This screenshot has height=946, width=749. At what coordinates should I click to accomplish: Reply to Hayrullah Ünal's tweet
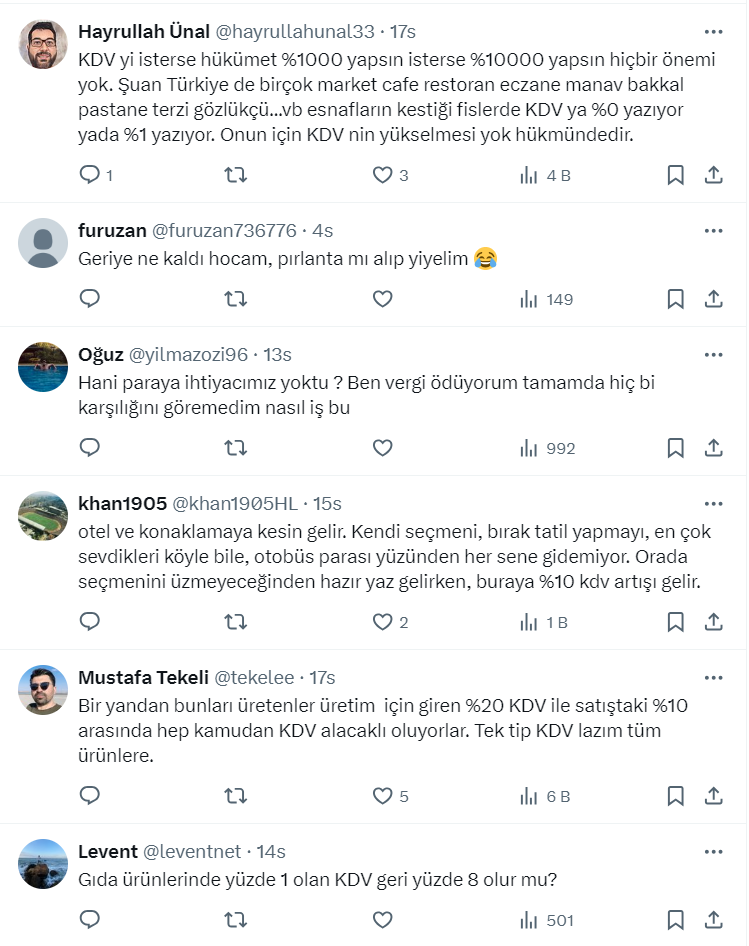(x=90, y=175)
